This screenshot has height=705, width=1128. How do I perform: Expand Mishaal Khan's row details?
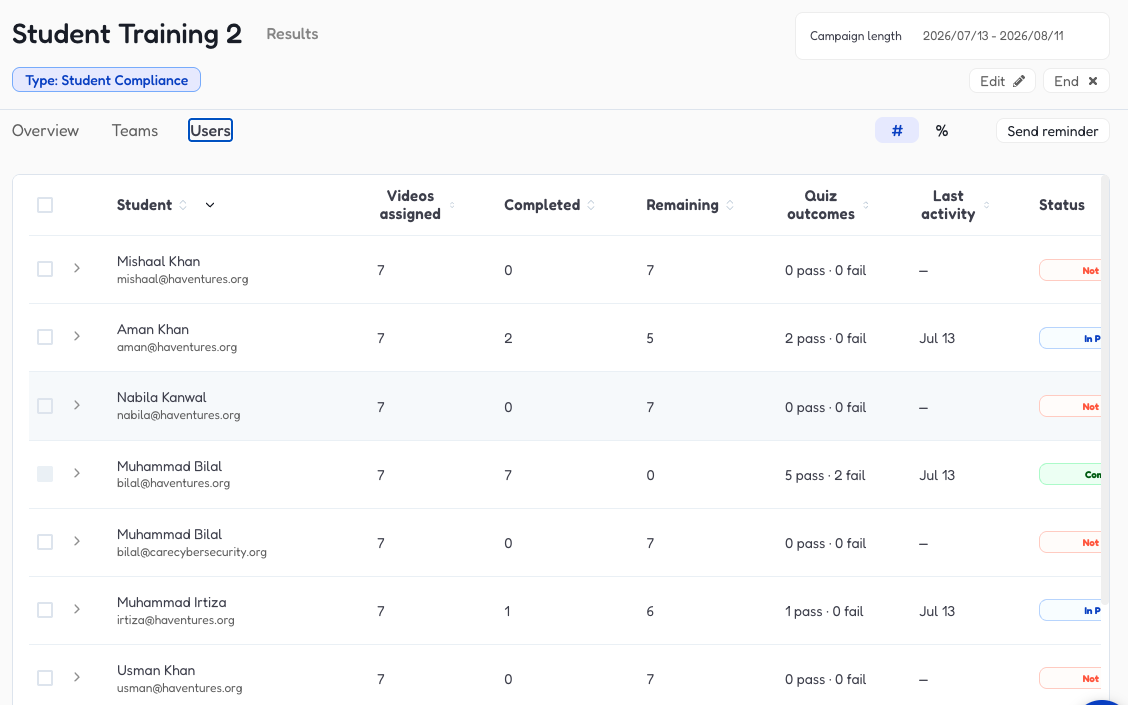(x=76, y=268)
